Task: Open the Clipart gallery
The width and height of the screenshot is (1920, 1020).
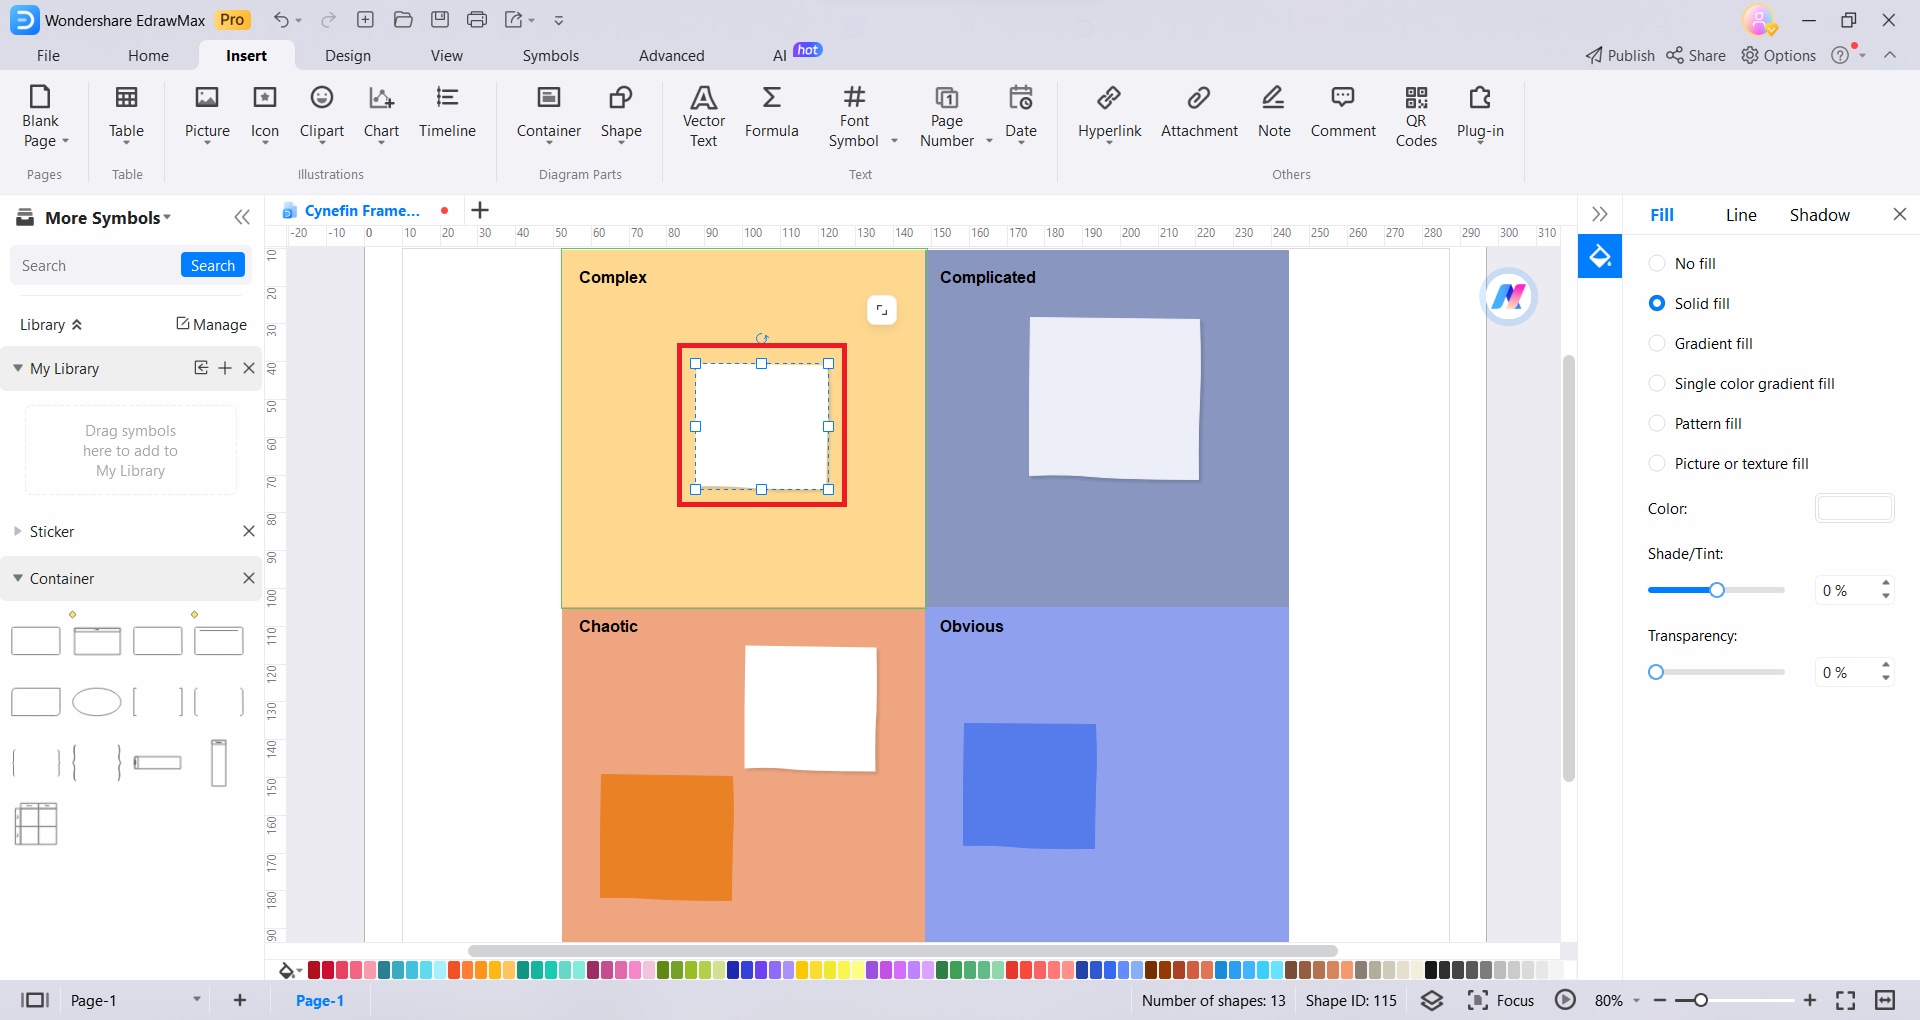Action: (322, 115)
